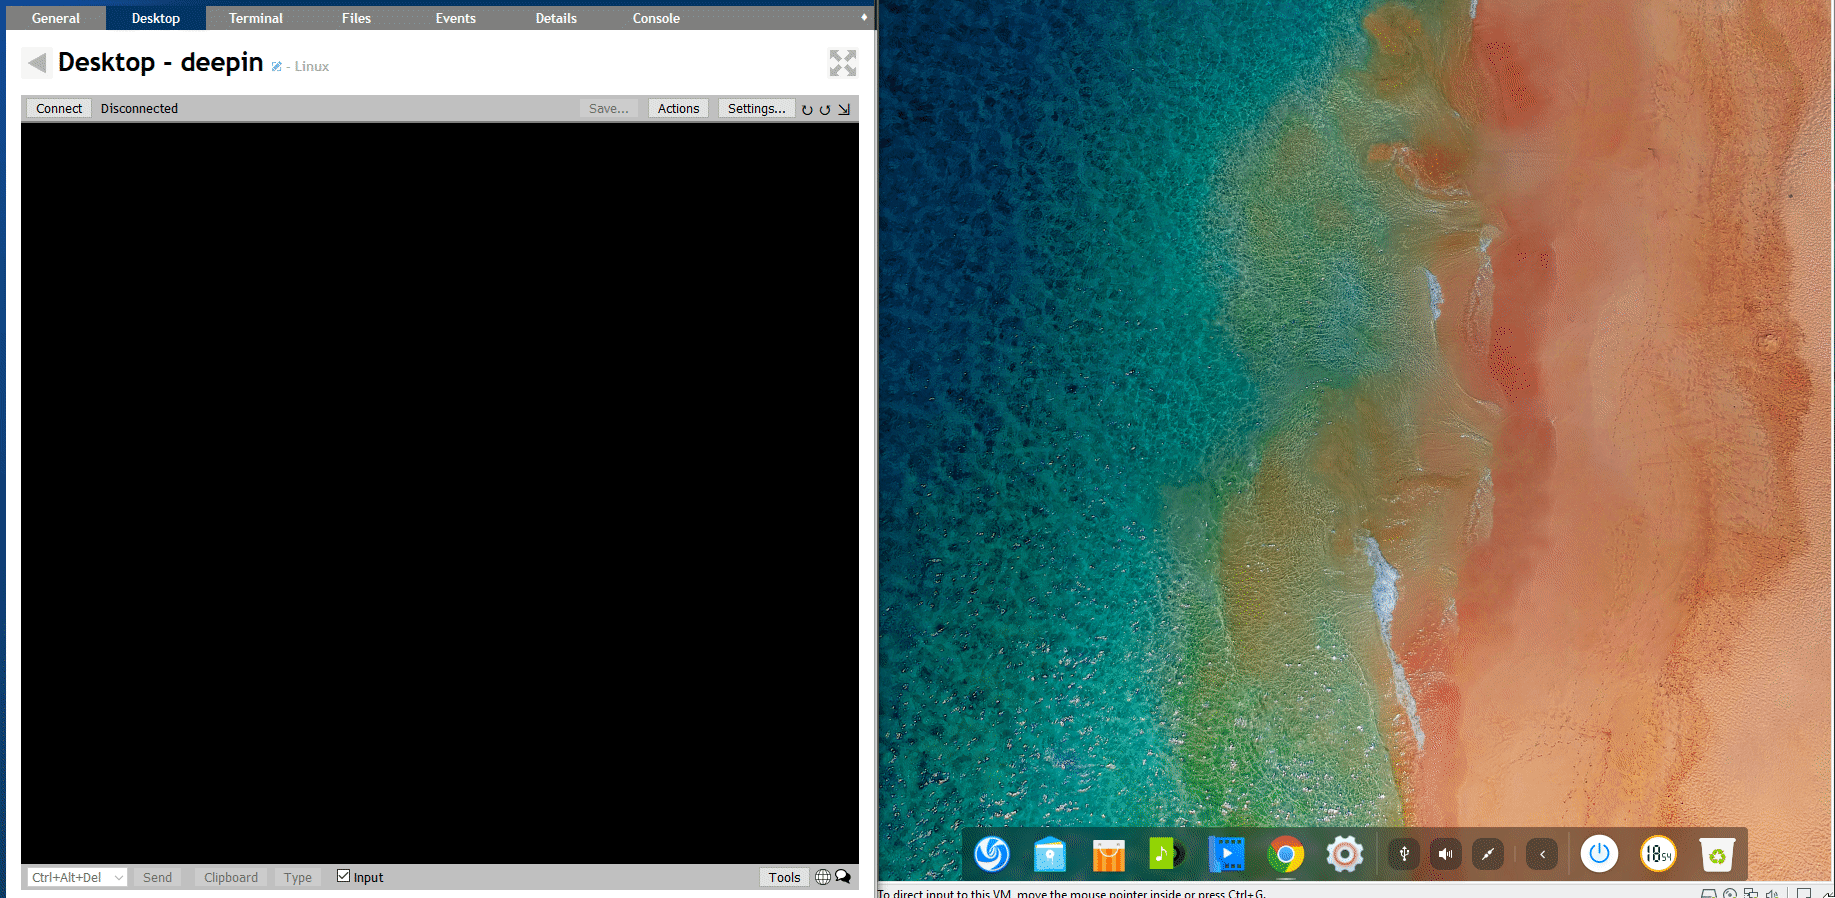Open the Ctrl+Alt+Del key combo dropdown

[77, 877]
